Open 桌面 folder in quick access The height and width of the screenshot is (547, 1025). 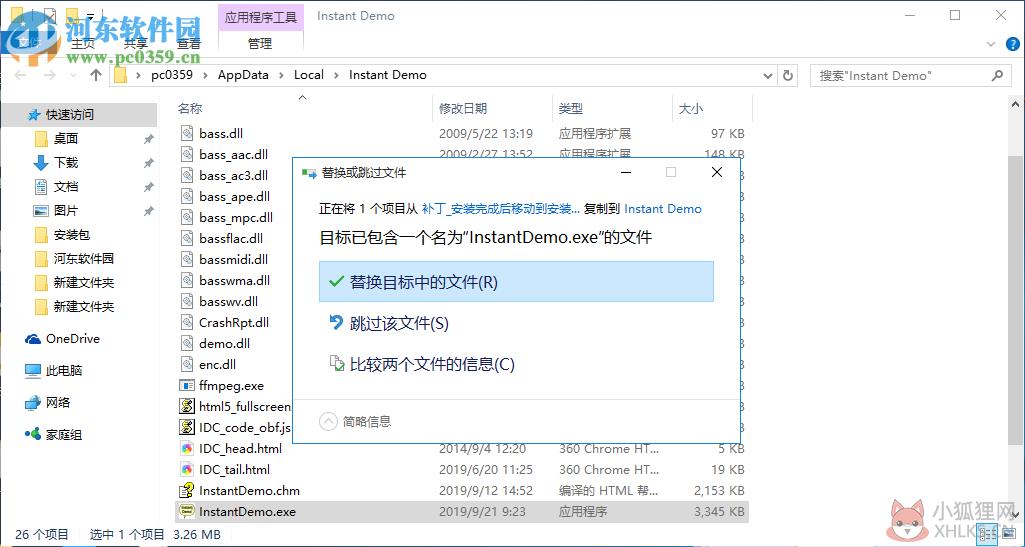(66, 139)
